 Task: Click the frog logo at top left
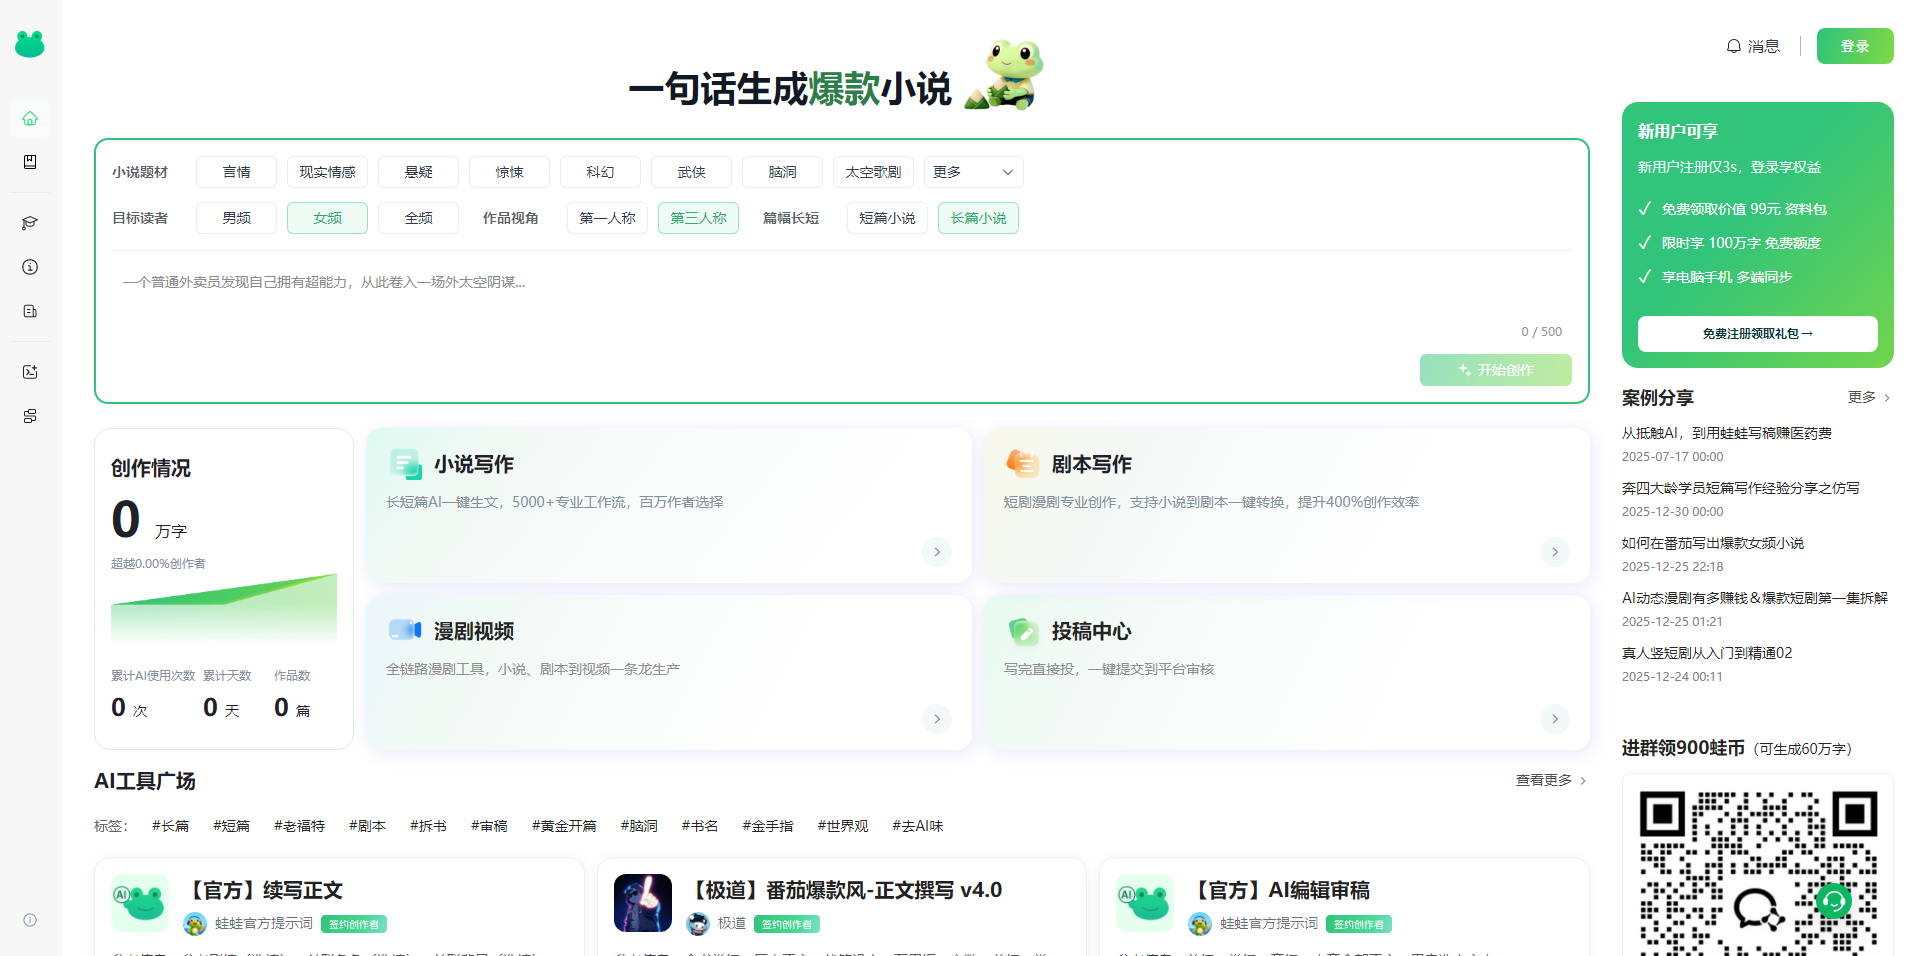30,44
